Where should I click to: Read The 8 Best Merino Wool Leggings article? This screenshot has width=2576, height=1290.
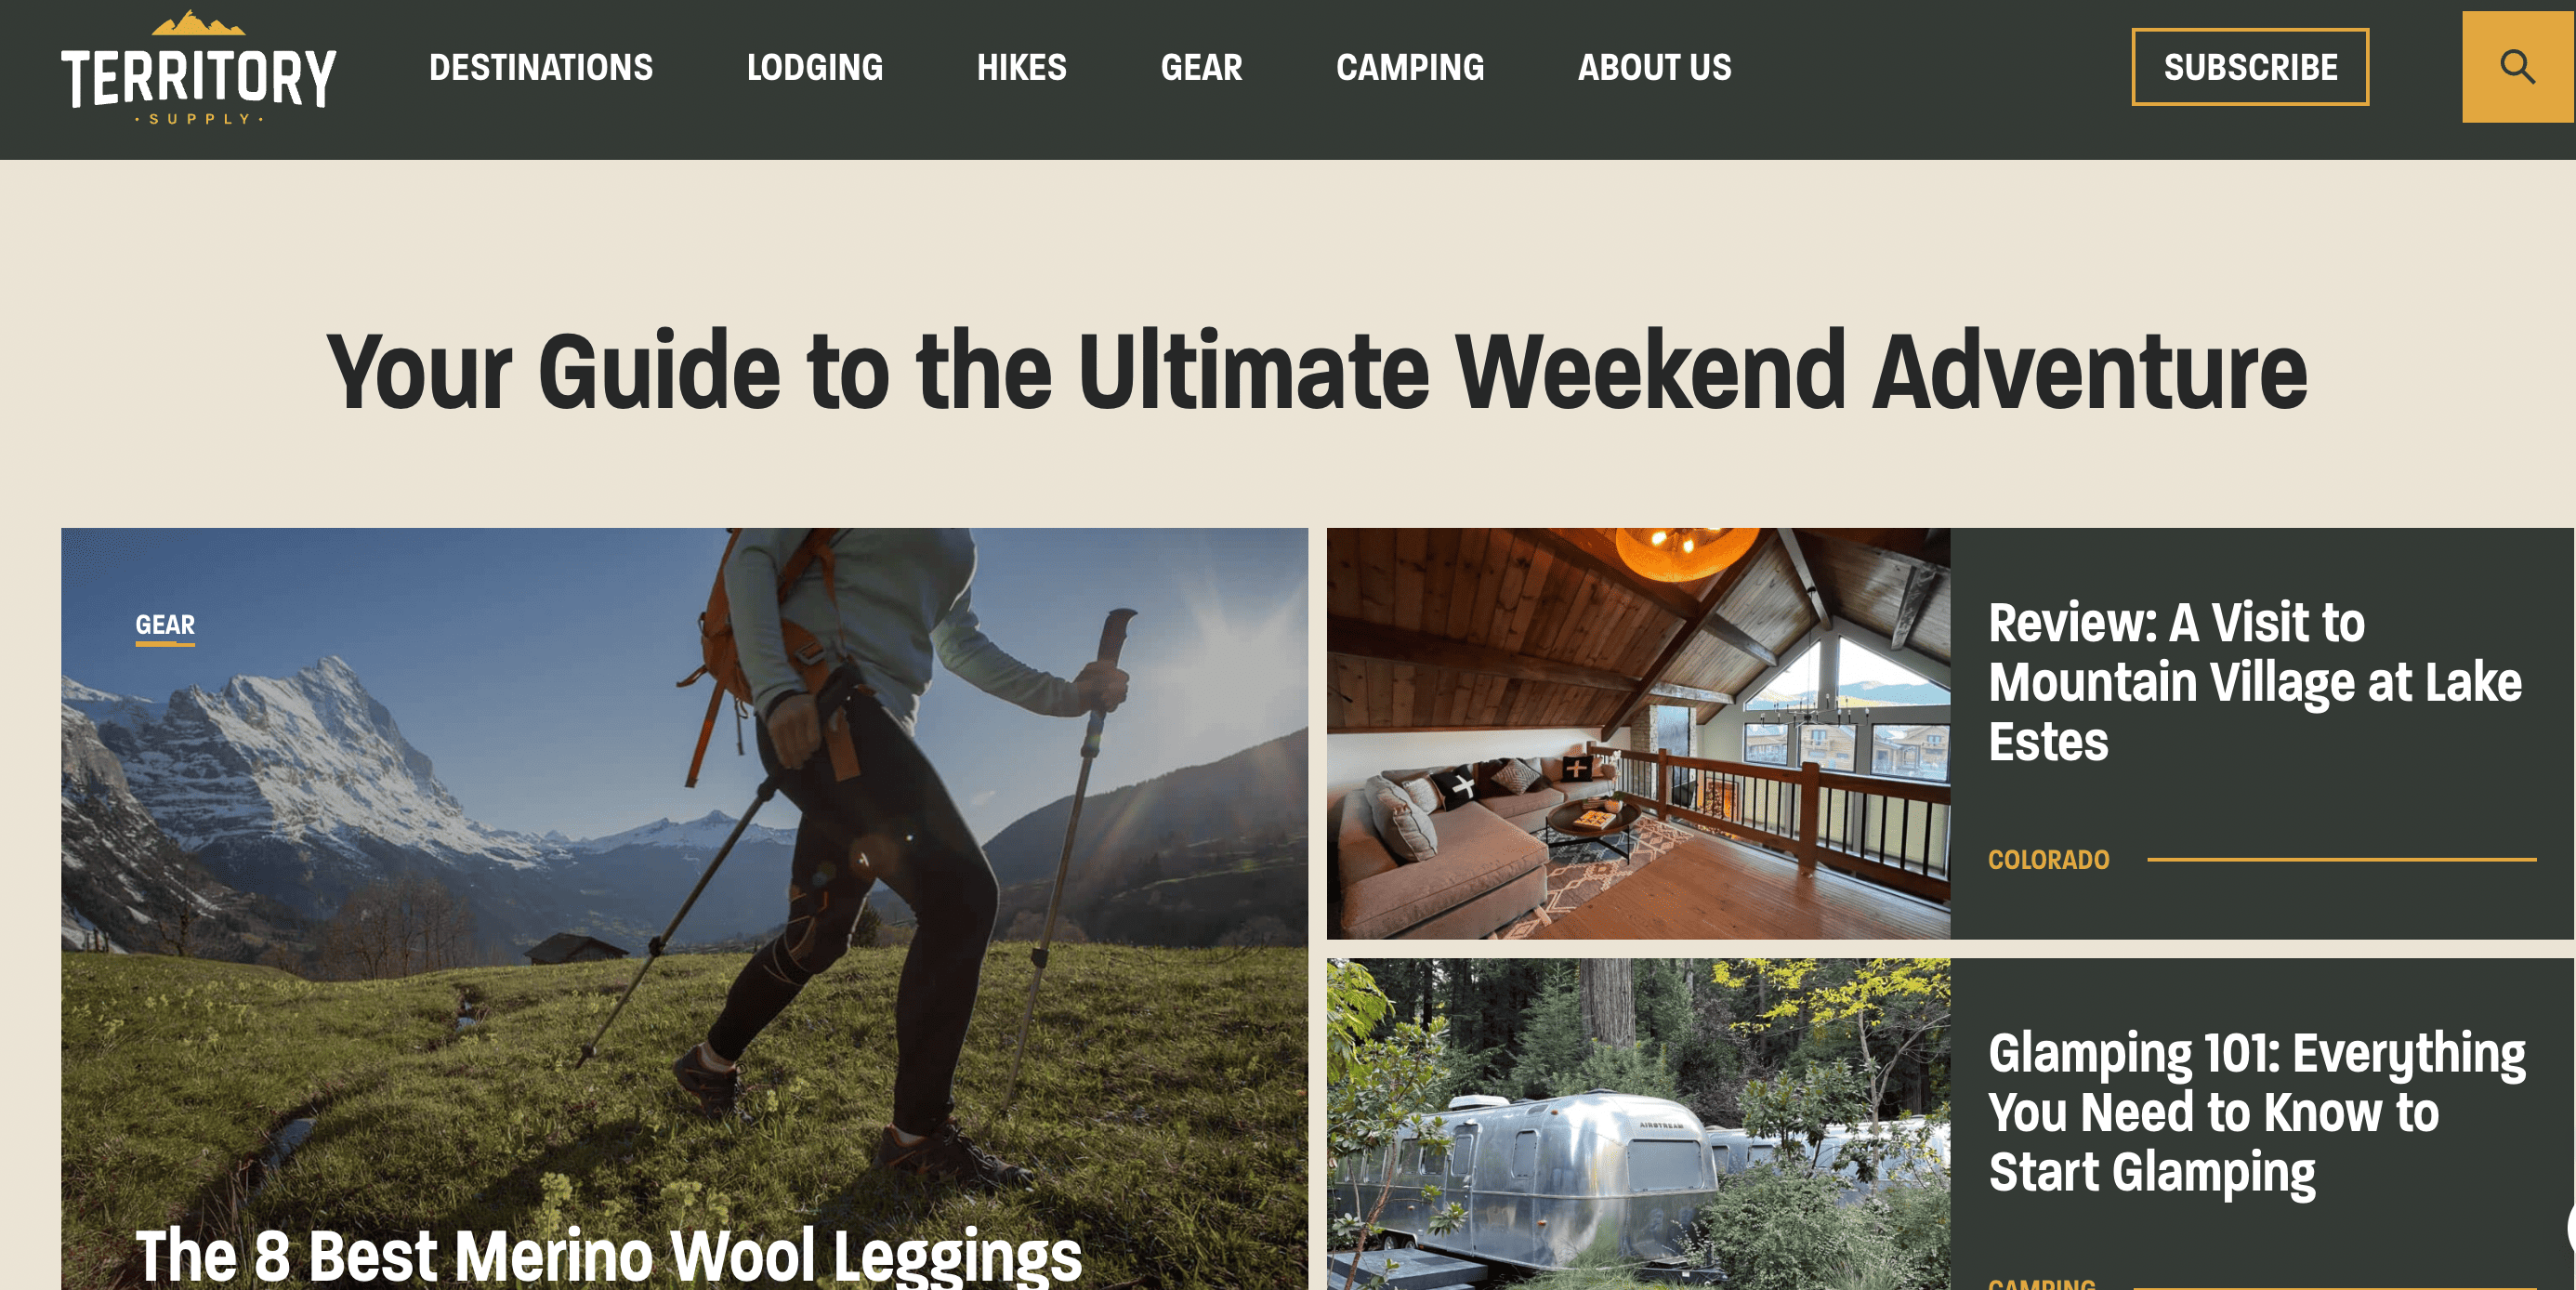coord(608,1254)
